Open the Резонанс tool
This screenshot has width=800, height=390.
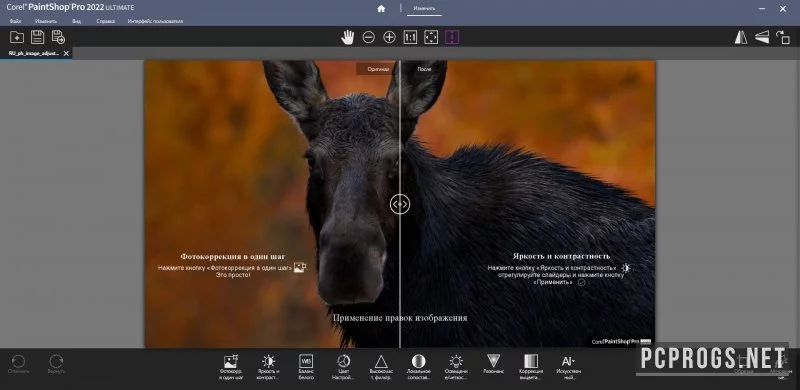(x=493, y=364)
